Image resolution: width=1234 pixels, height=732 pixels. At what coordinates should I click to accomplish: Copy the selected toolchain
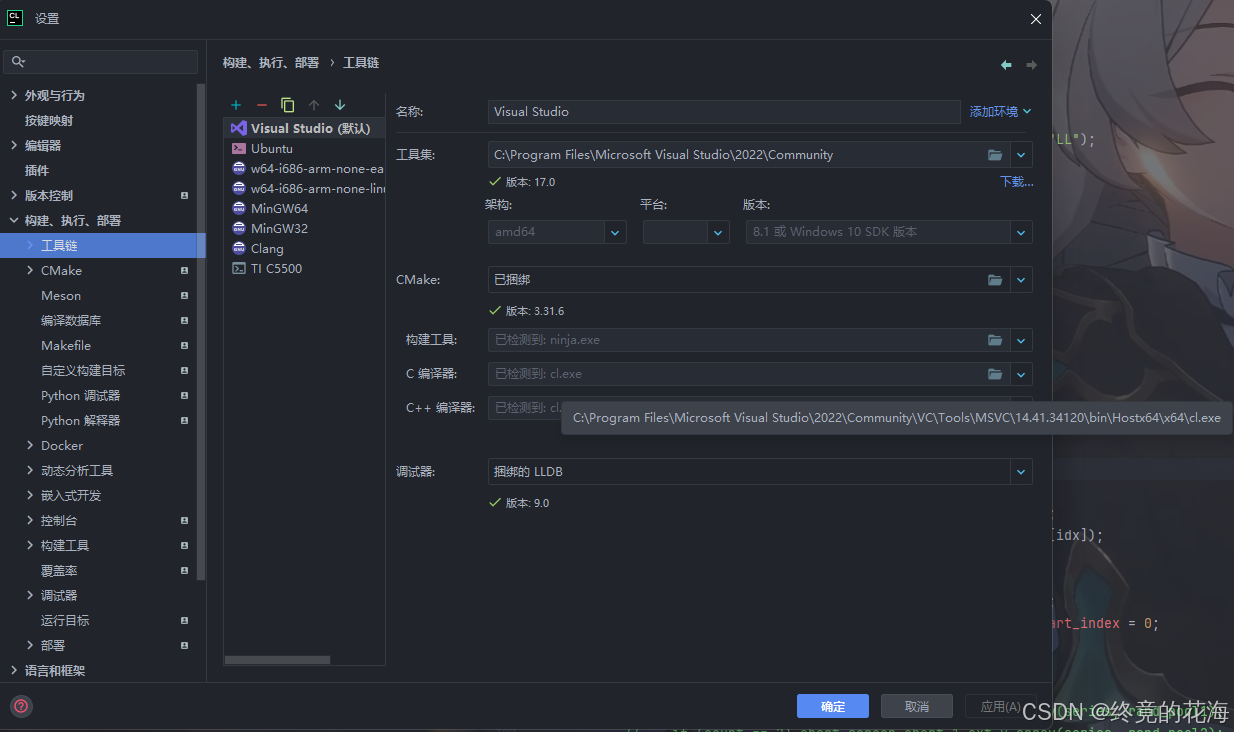tap(288, 105)
